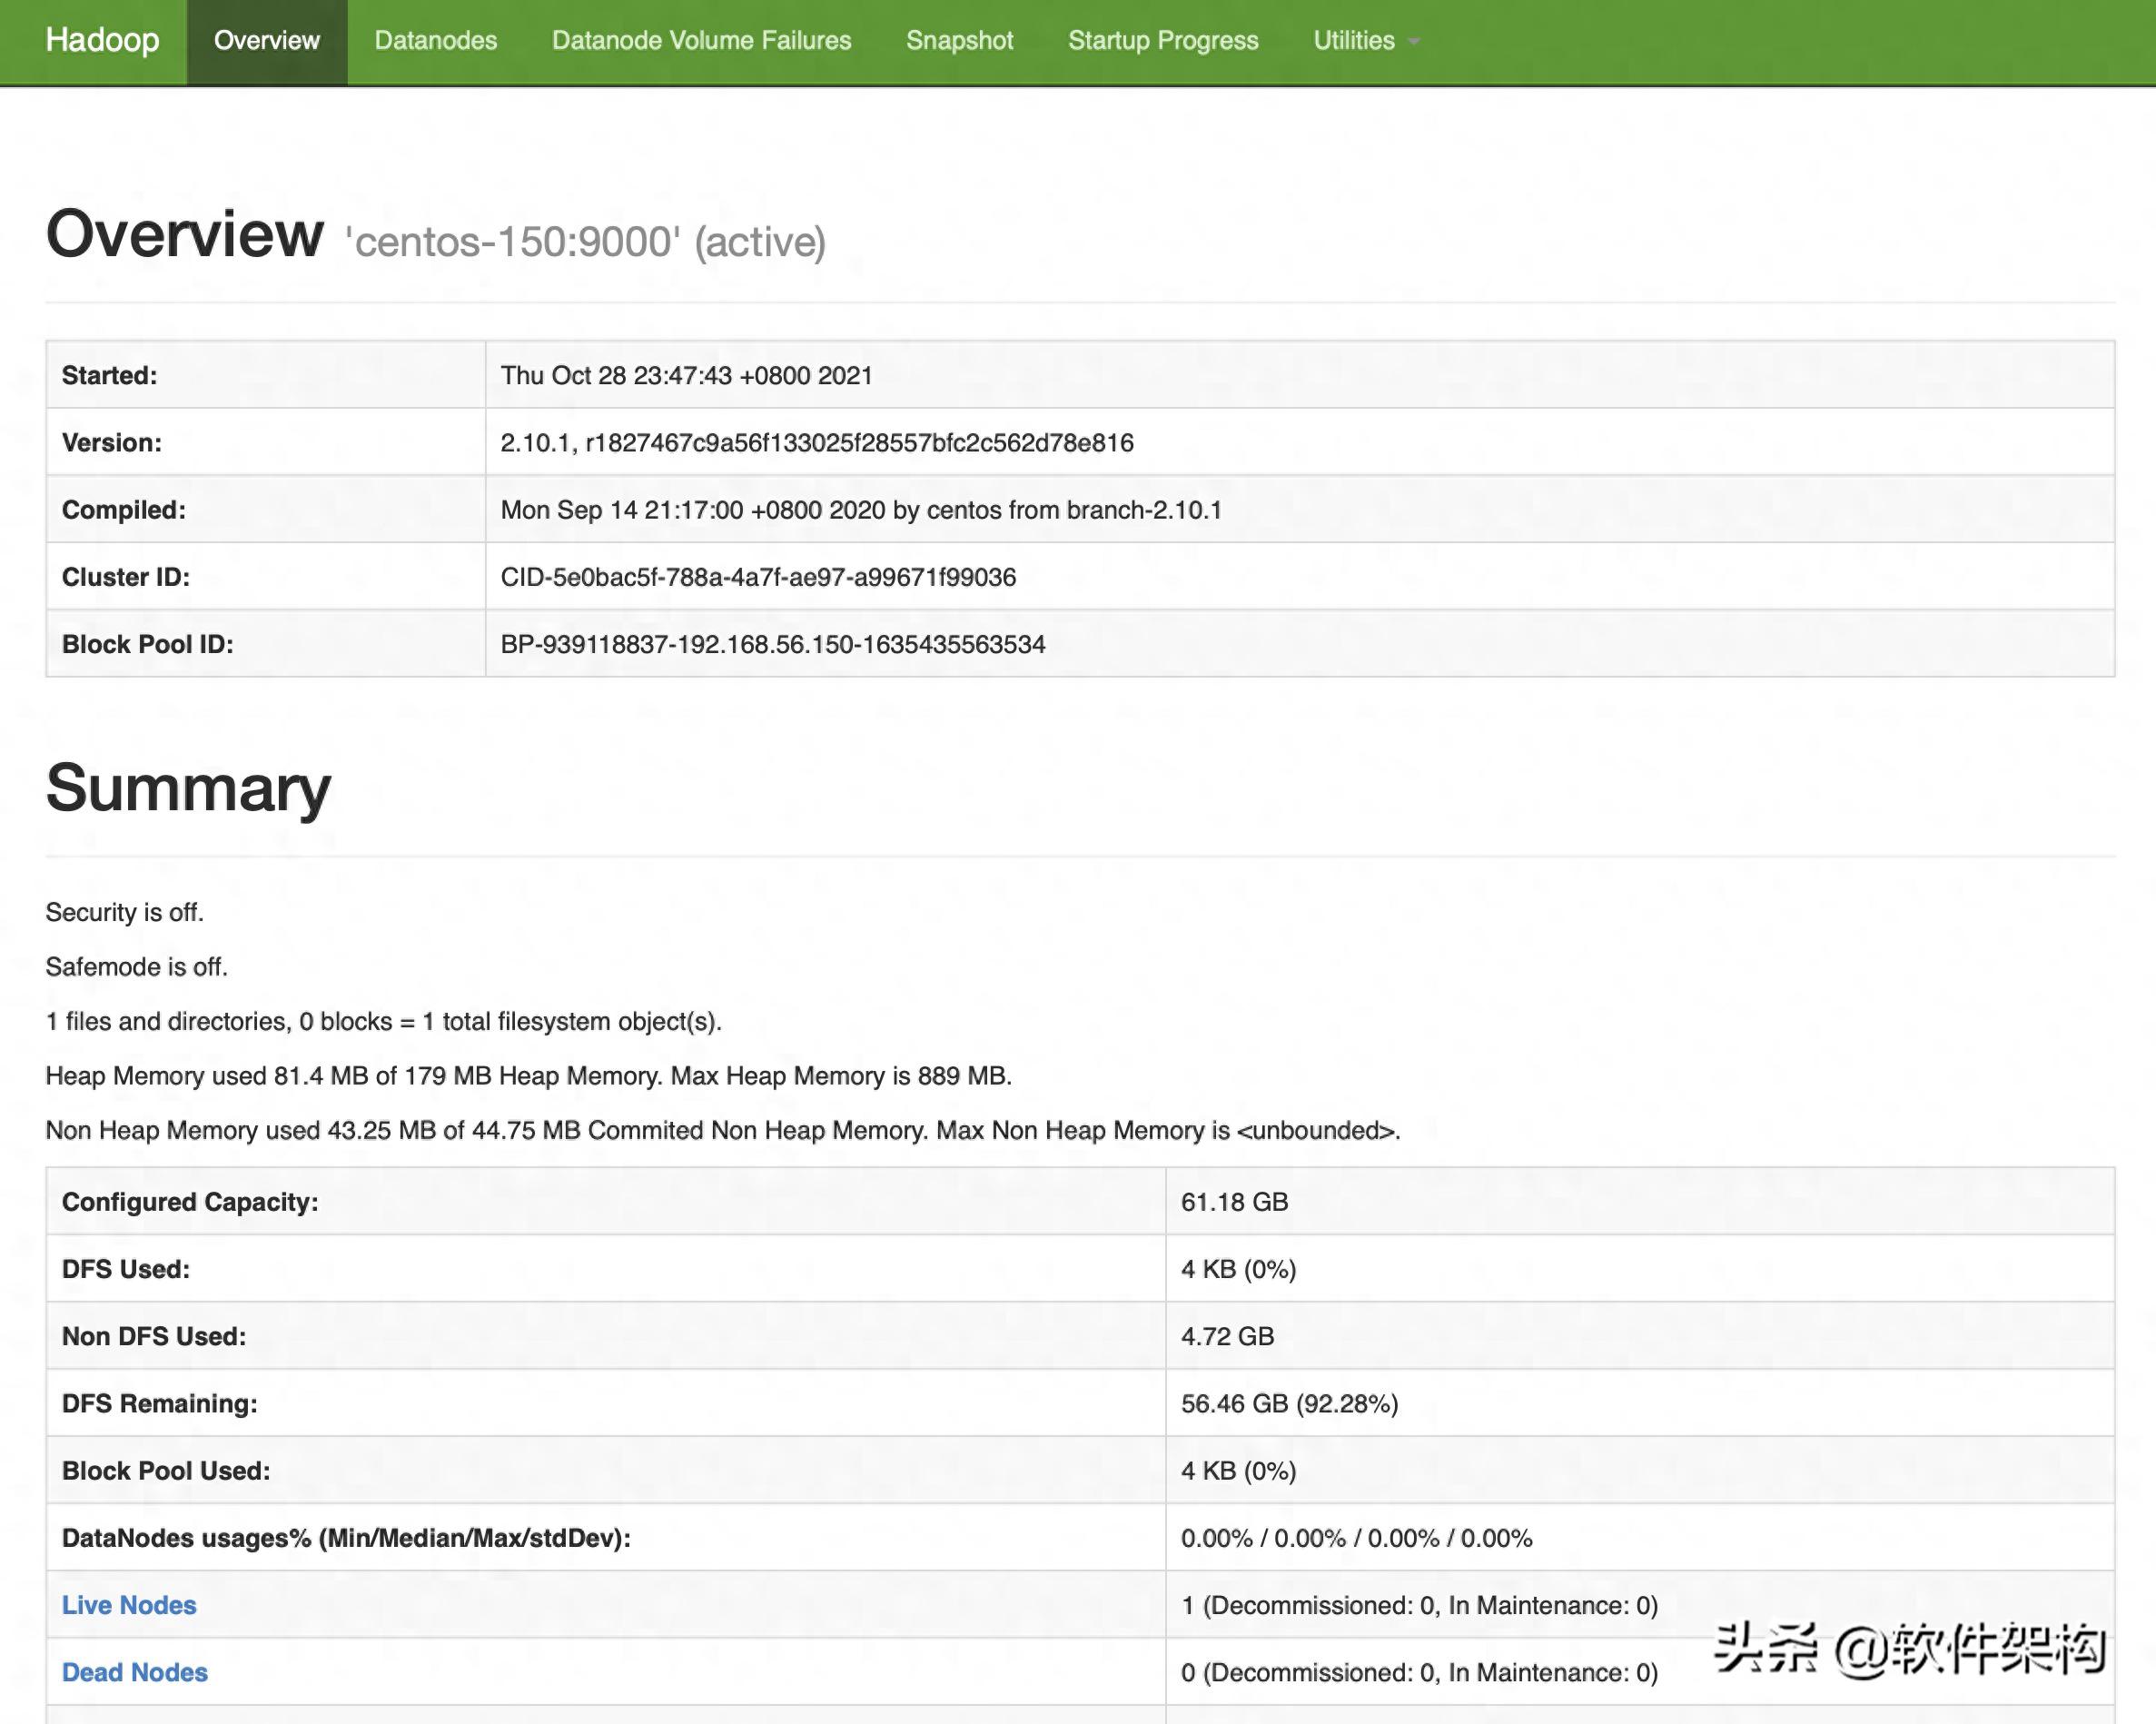Click the DataNodes usages% label

coord(346,1537)
